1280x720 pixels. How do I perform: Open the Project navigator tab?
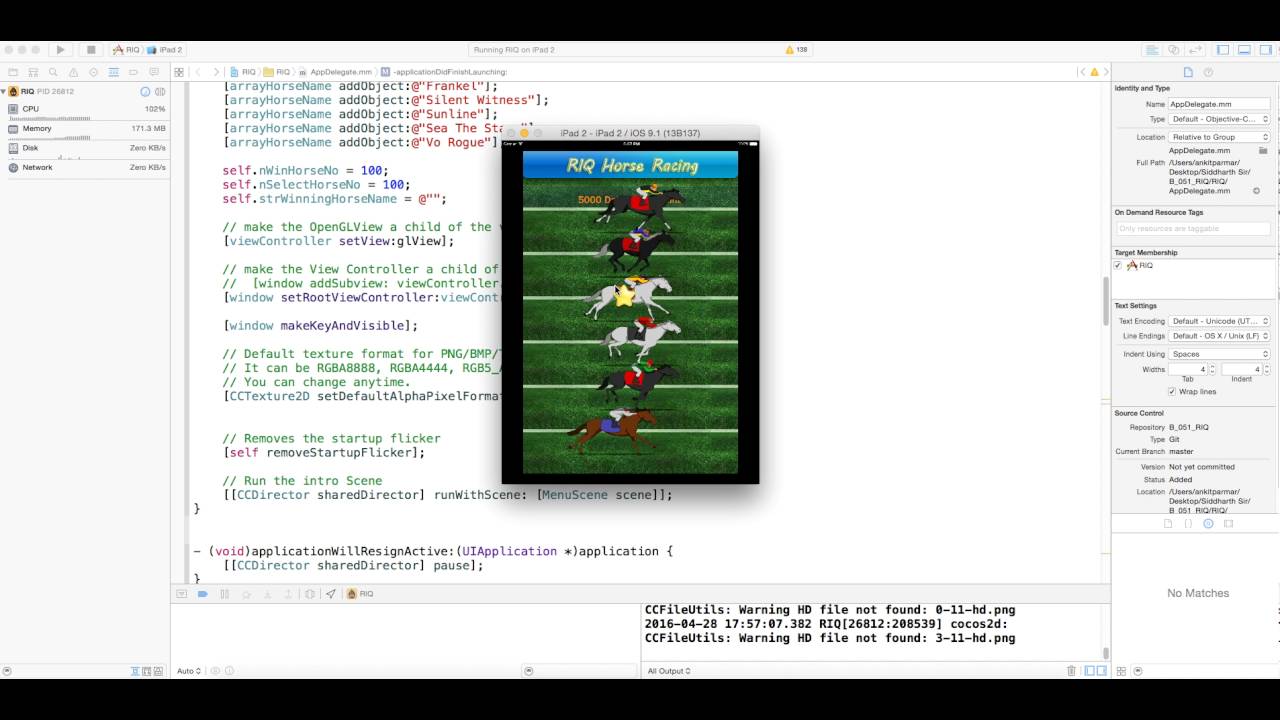point(11,72)
